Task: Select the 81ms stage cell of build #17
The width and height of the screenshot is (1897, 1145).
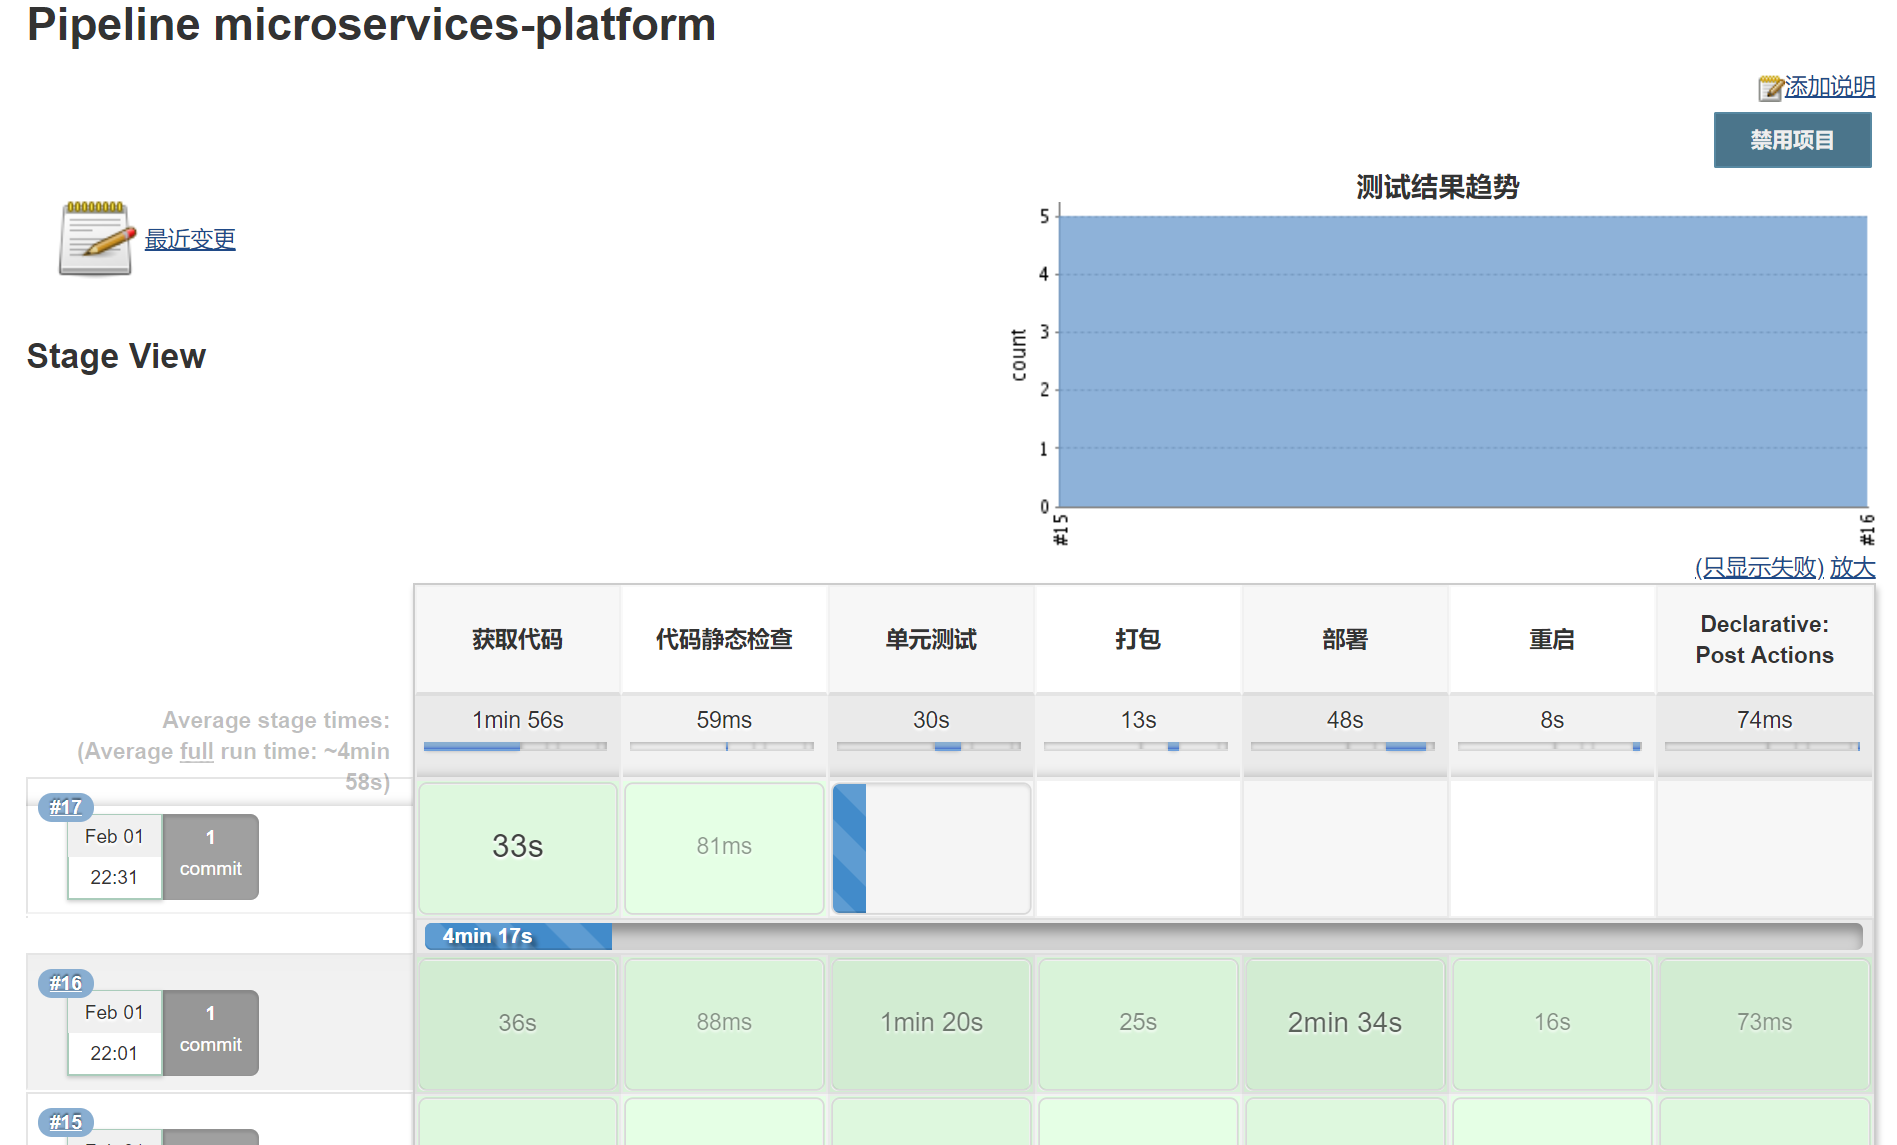Action: 724,847
